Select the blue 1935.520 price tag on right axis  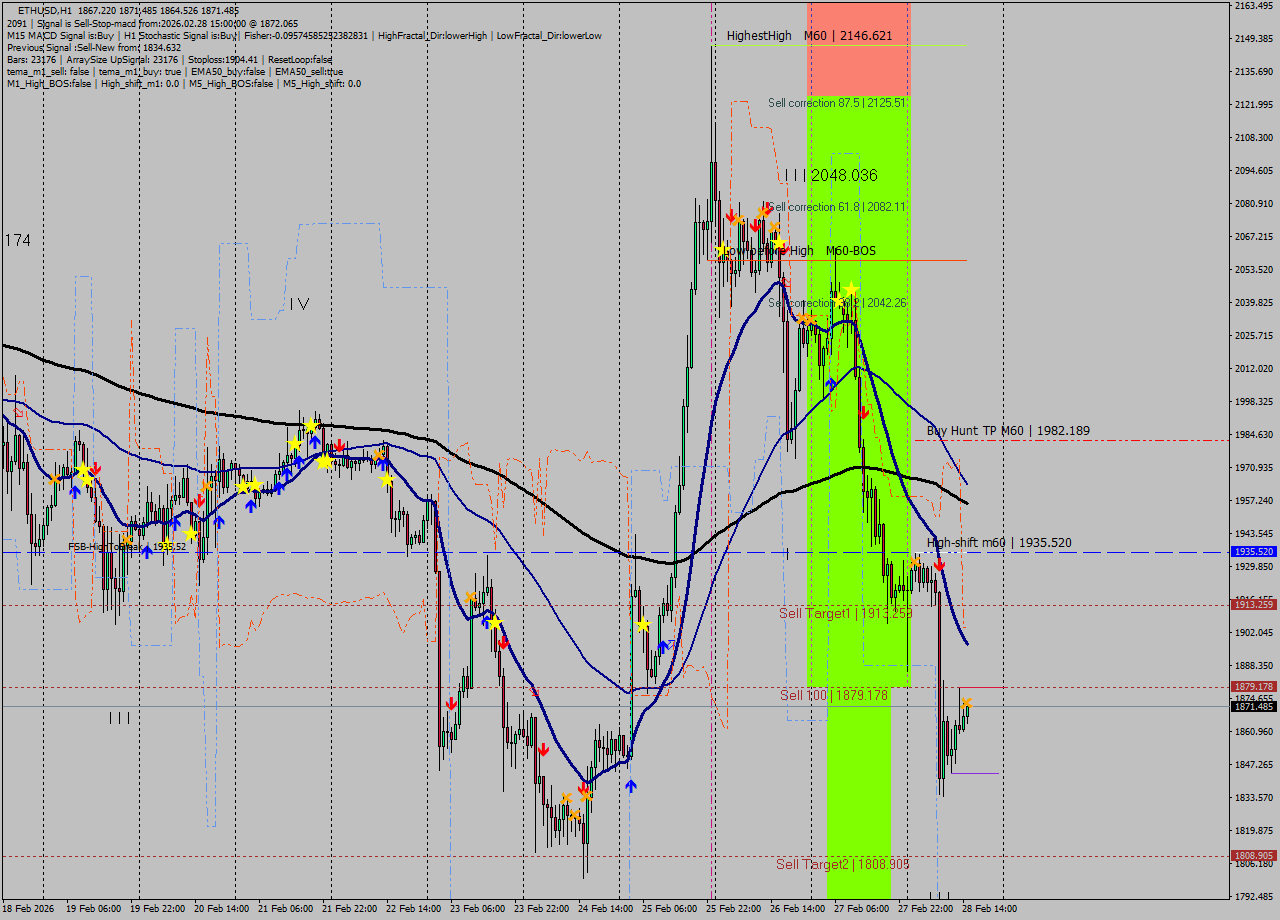click(x=1252, y=551)
